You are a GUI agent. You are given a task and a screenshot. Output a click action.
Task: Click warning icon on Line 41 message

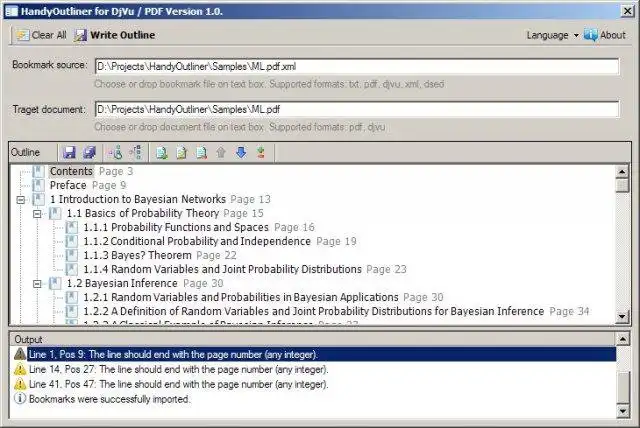pyautogui.click(x=20, y=384)
